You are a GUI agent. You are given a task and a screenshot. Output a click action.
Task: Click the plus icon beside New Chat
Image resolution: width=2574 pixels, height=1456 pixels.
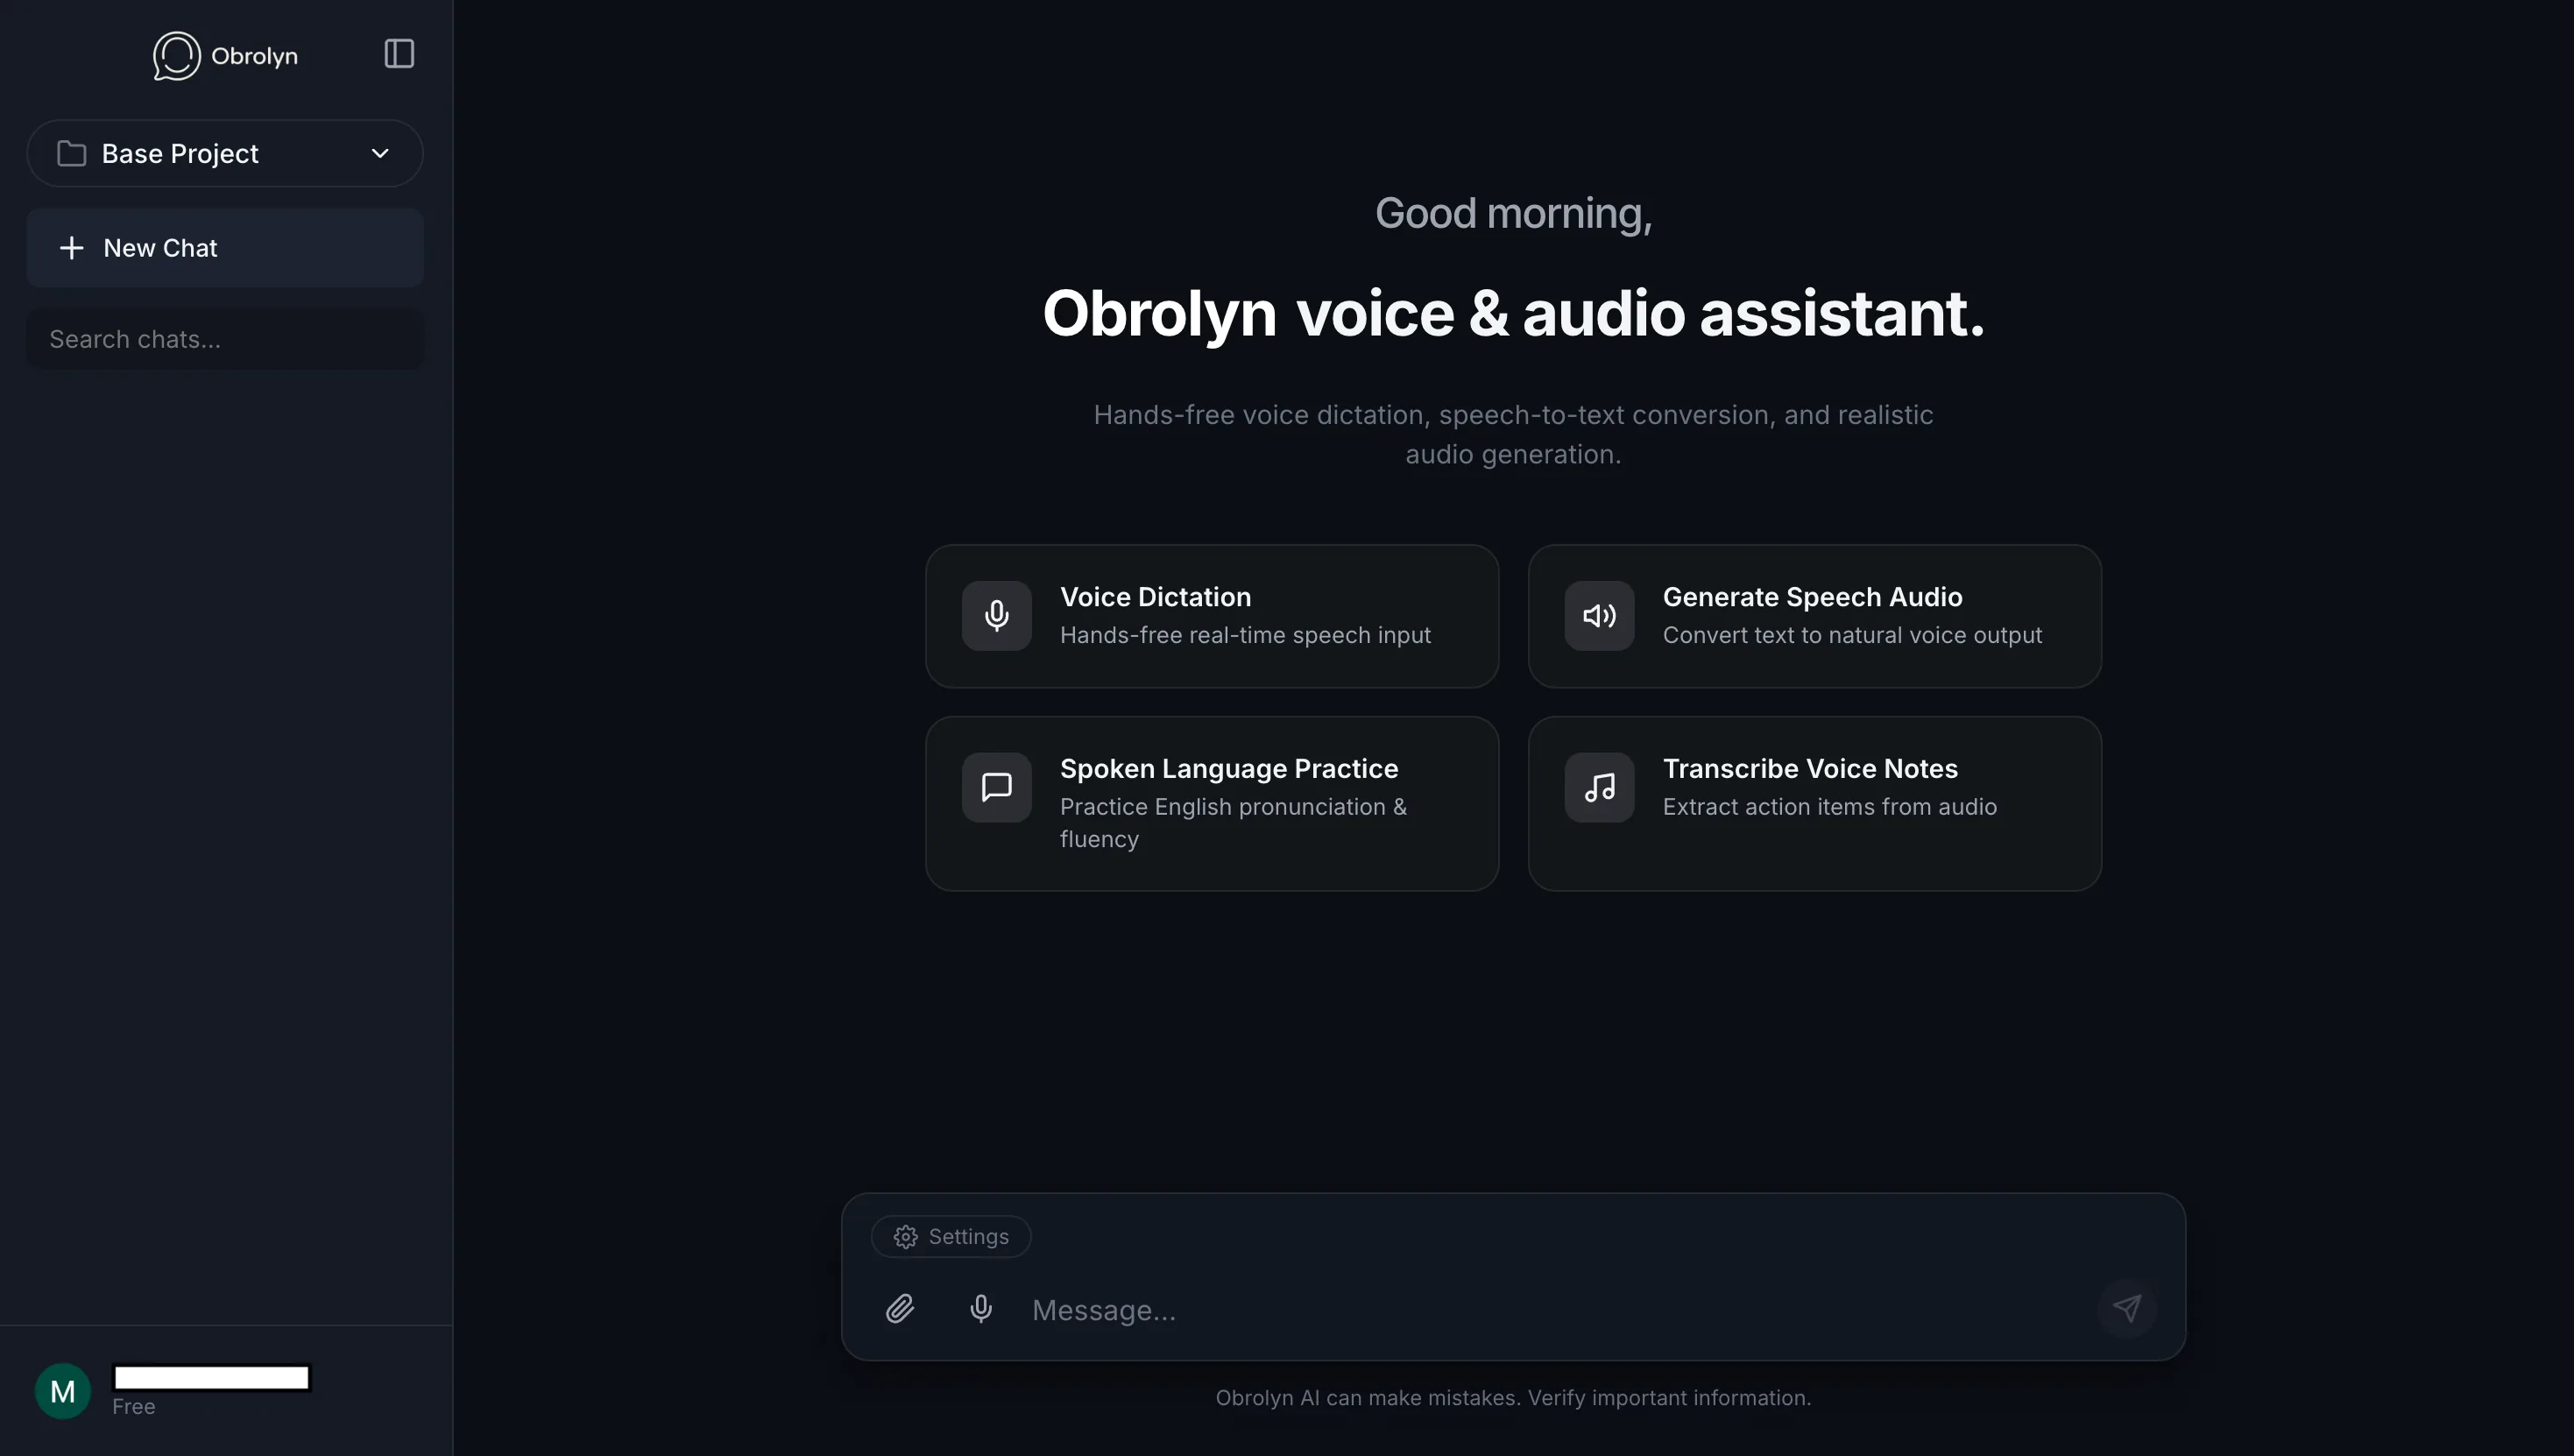pos(71,248)
